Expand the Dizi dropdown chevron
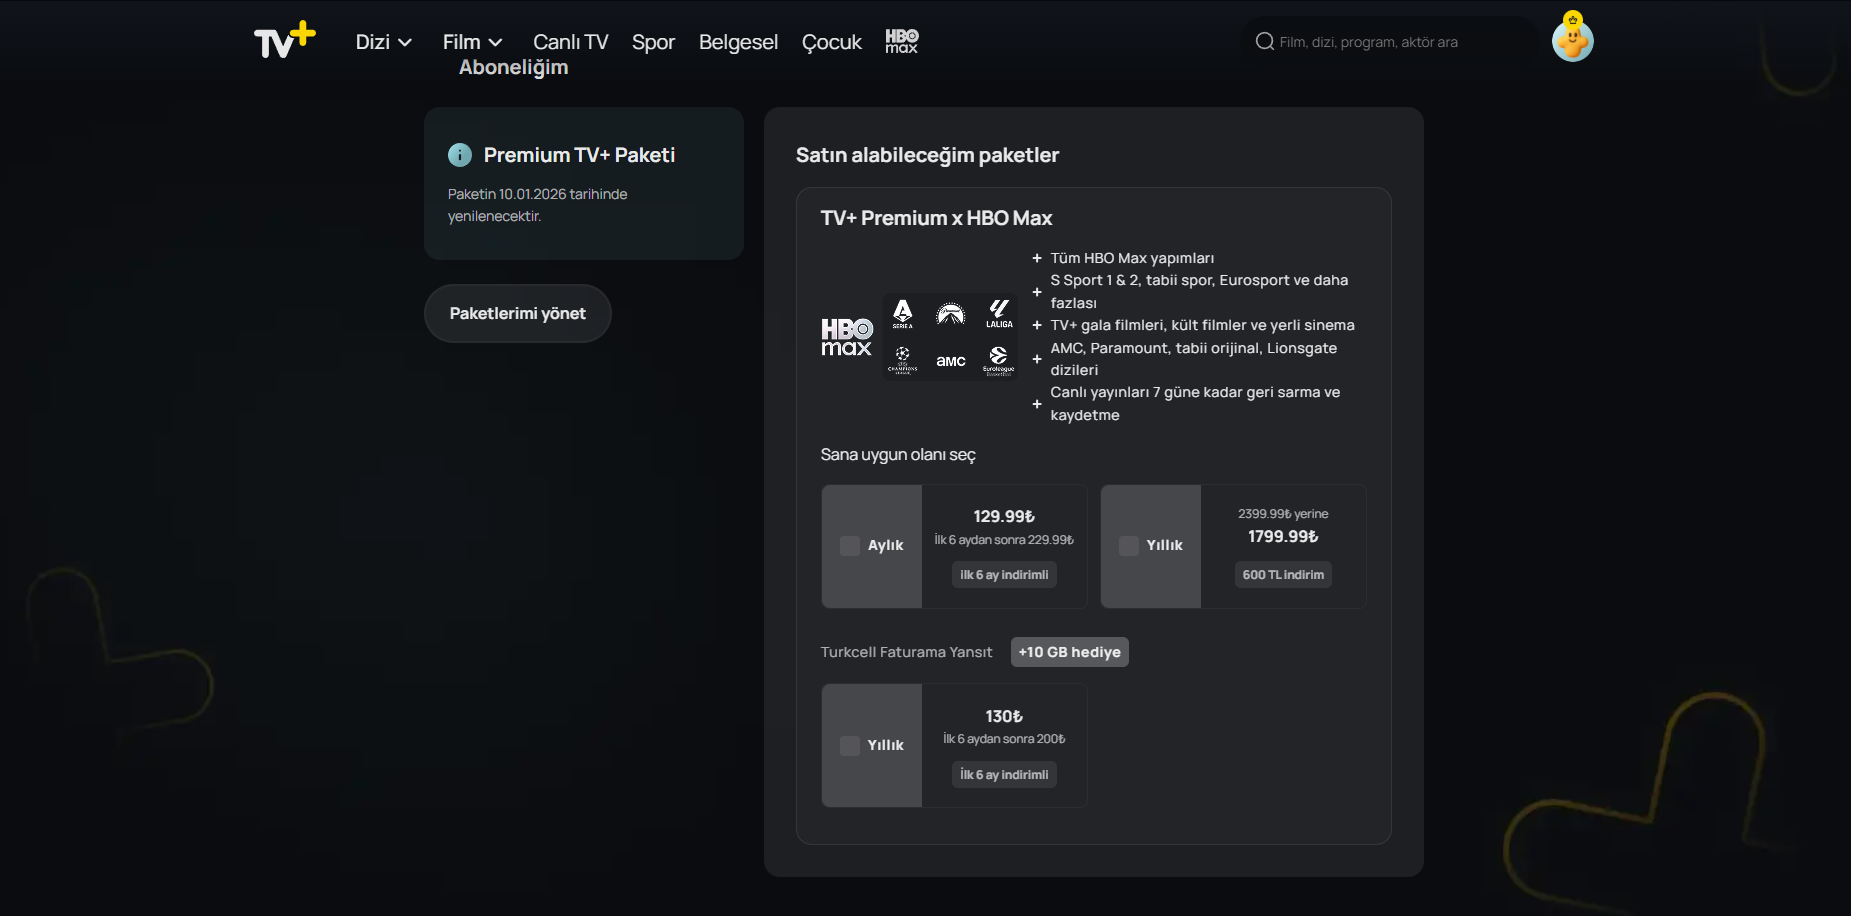The width and height of the screenshot is (1851, 916). pyautogui.click(x=405, y=43)
